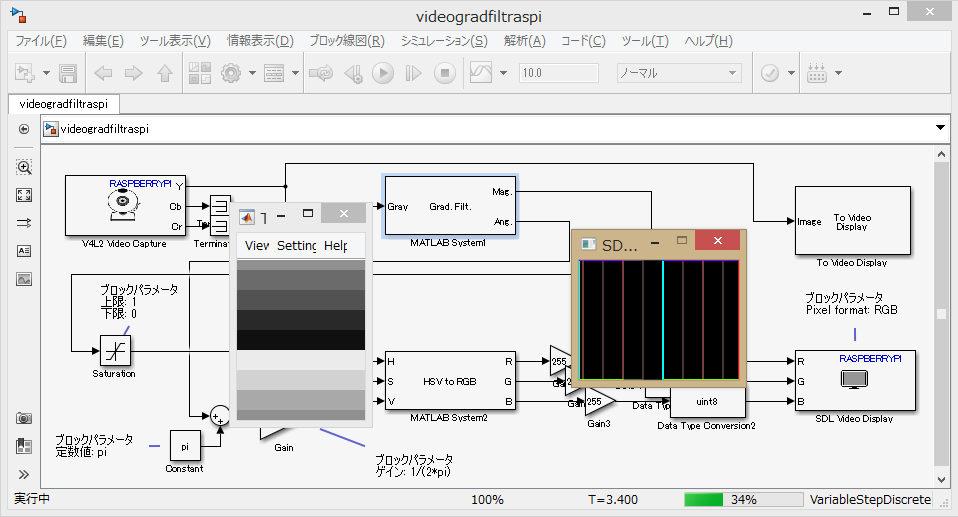Click the Annotation text tool icon

24,251
